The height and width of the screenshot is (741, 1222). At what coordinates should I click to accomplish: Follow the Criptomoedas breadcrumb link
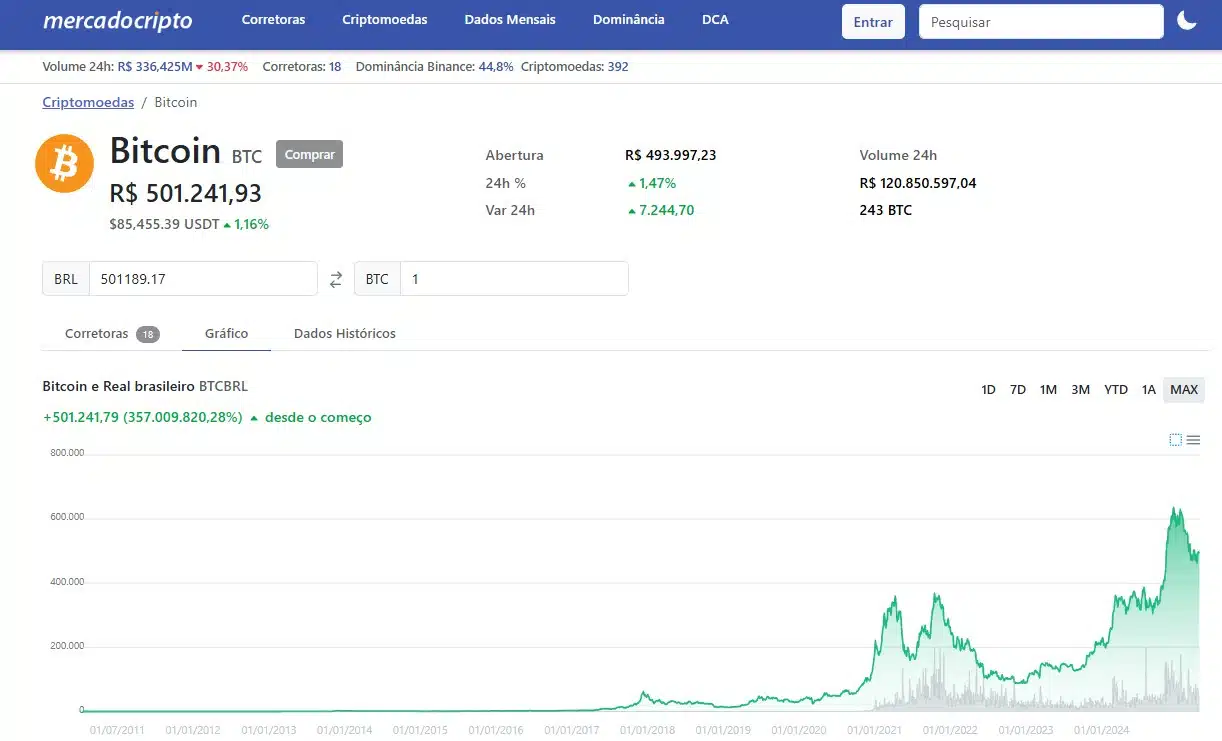click(x=88, y=102)
